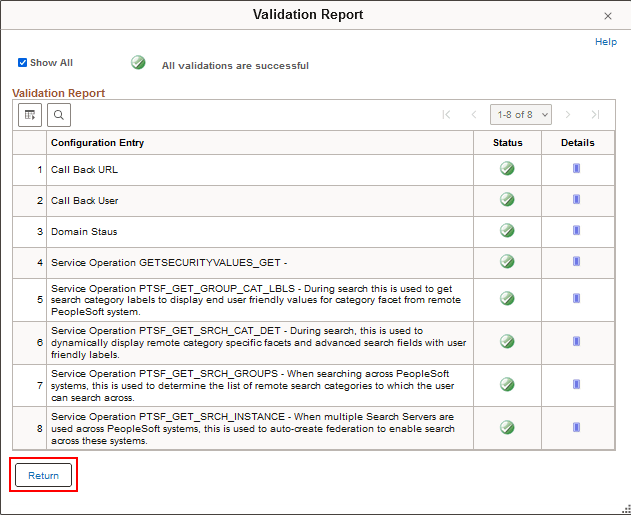Open grid personalize icon in Validation Report
This screenshot has height=515, width=631.
pyautogui.click(x=30, y=115)
